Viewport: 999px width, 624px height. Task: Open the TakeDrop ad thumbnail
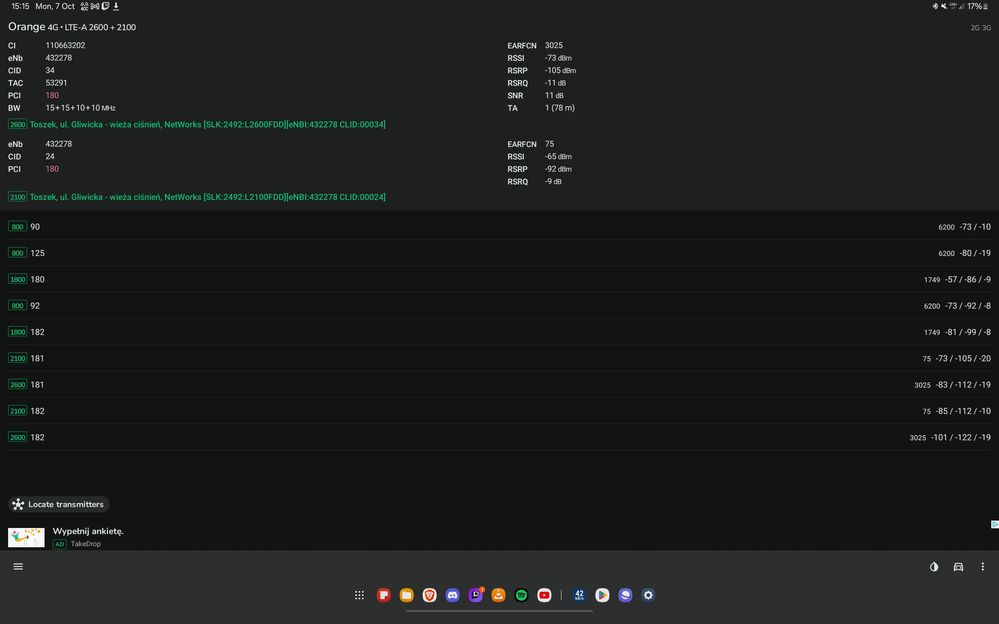(26, 538)
